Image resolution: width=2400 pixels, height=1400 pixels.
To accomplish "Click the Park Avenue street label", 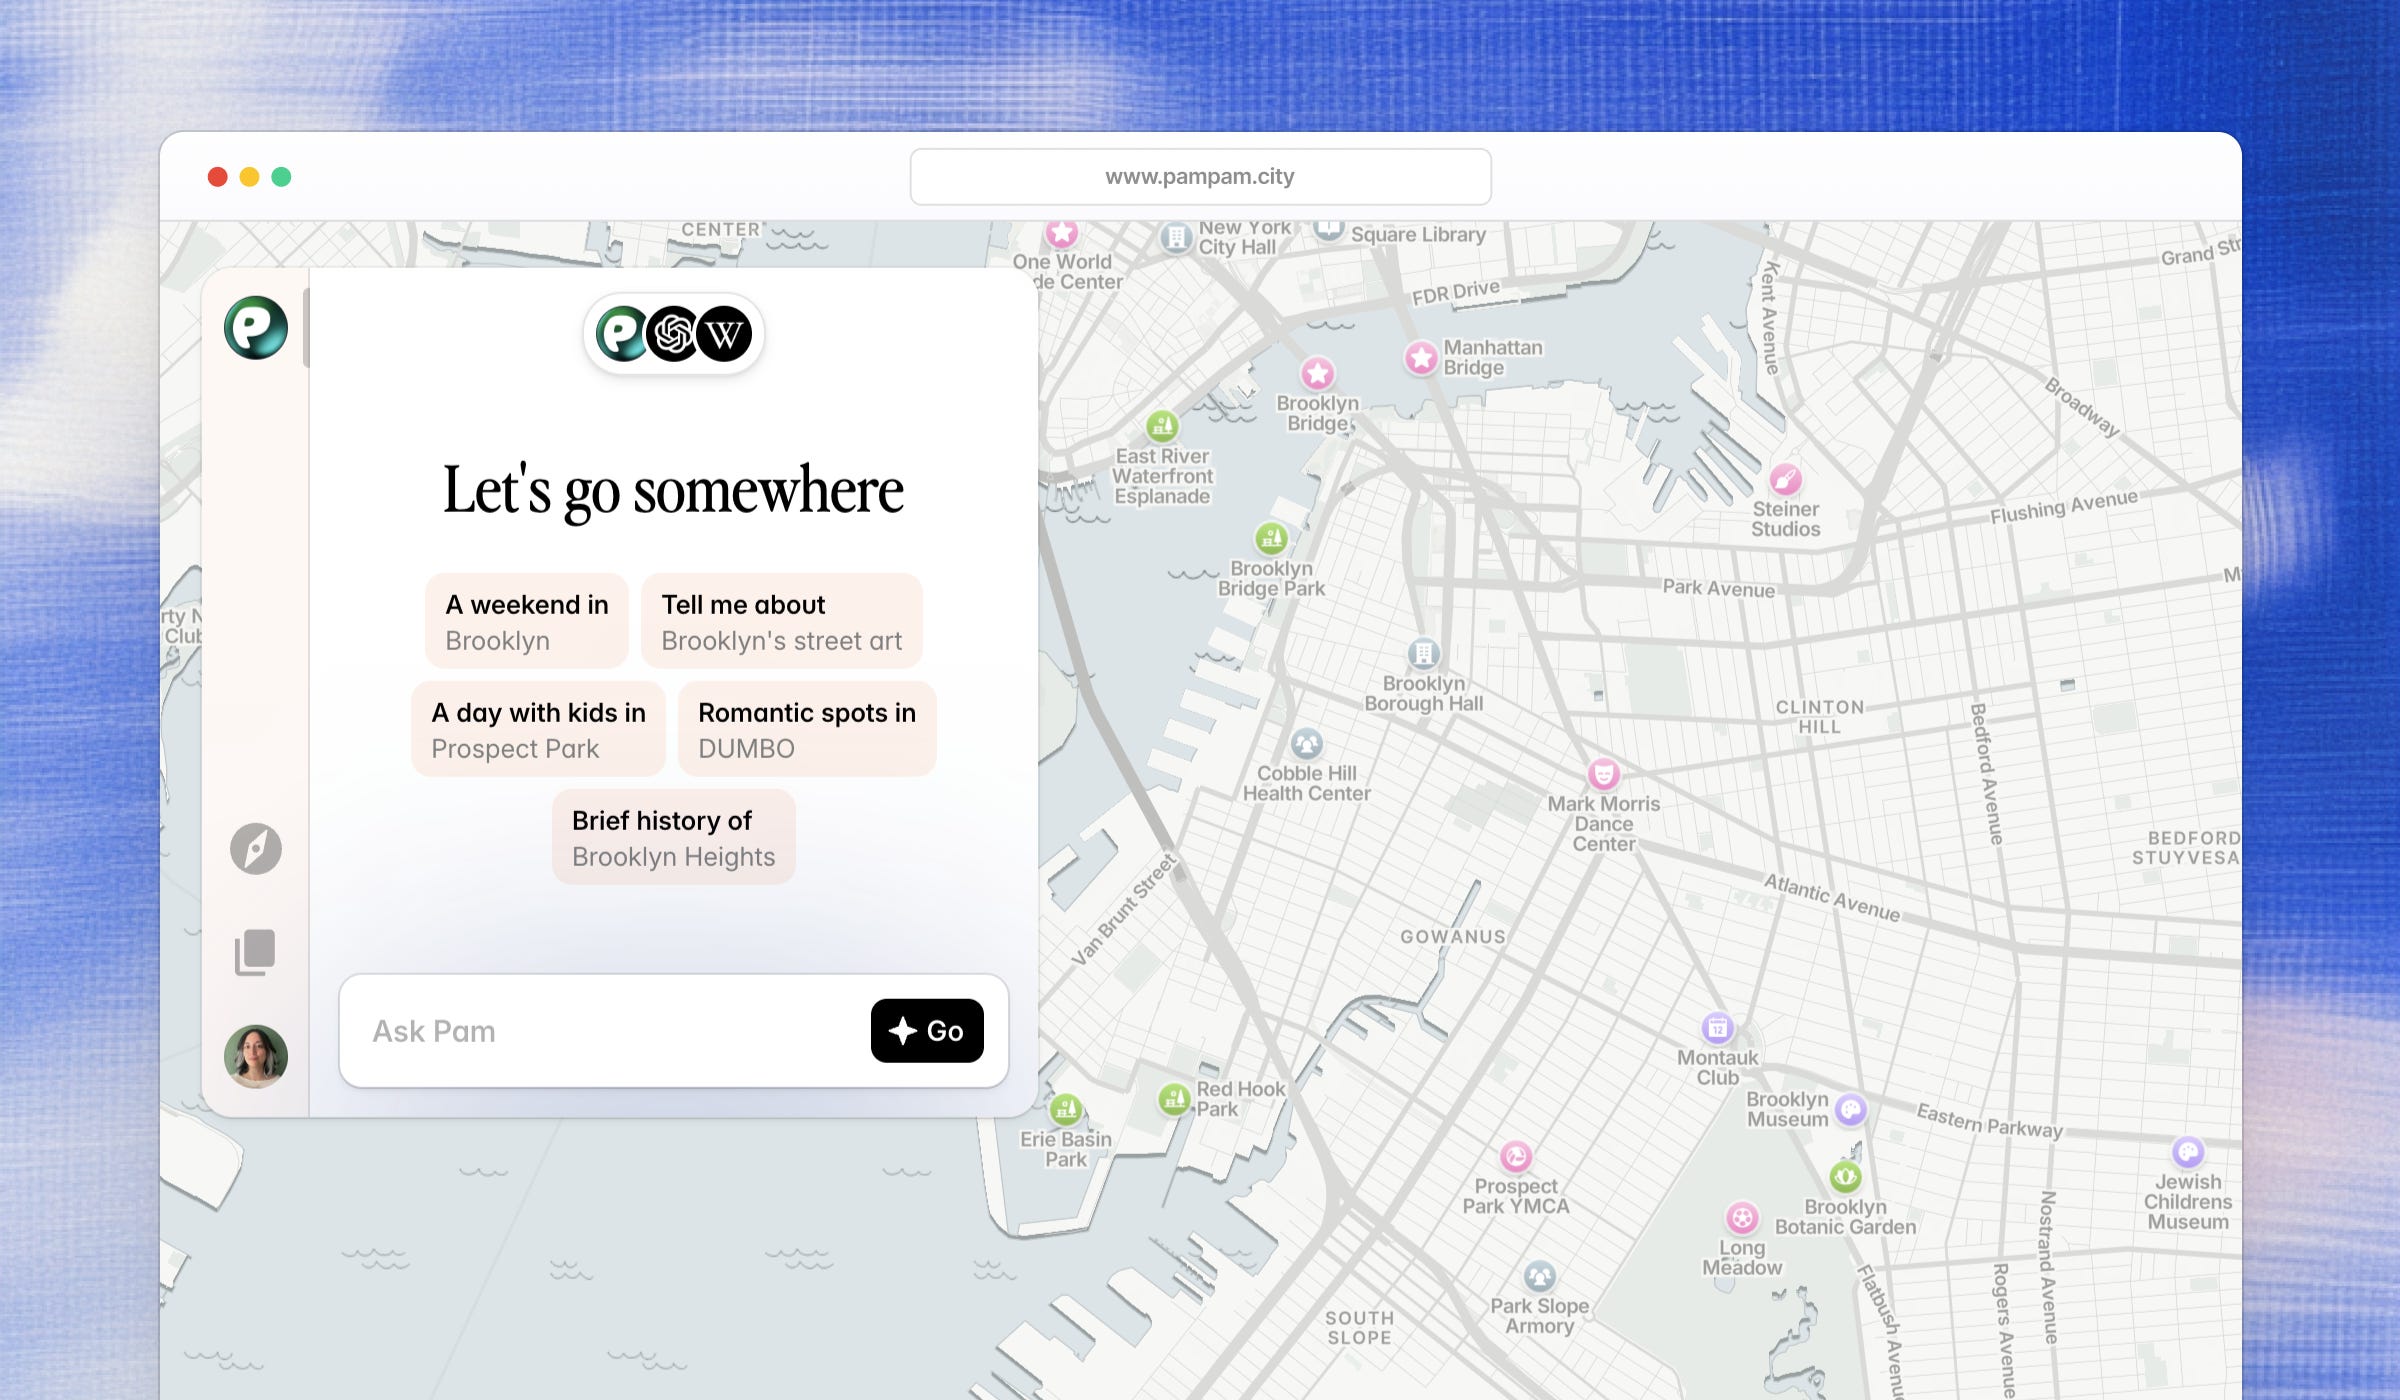I will coord(1718,588).
